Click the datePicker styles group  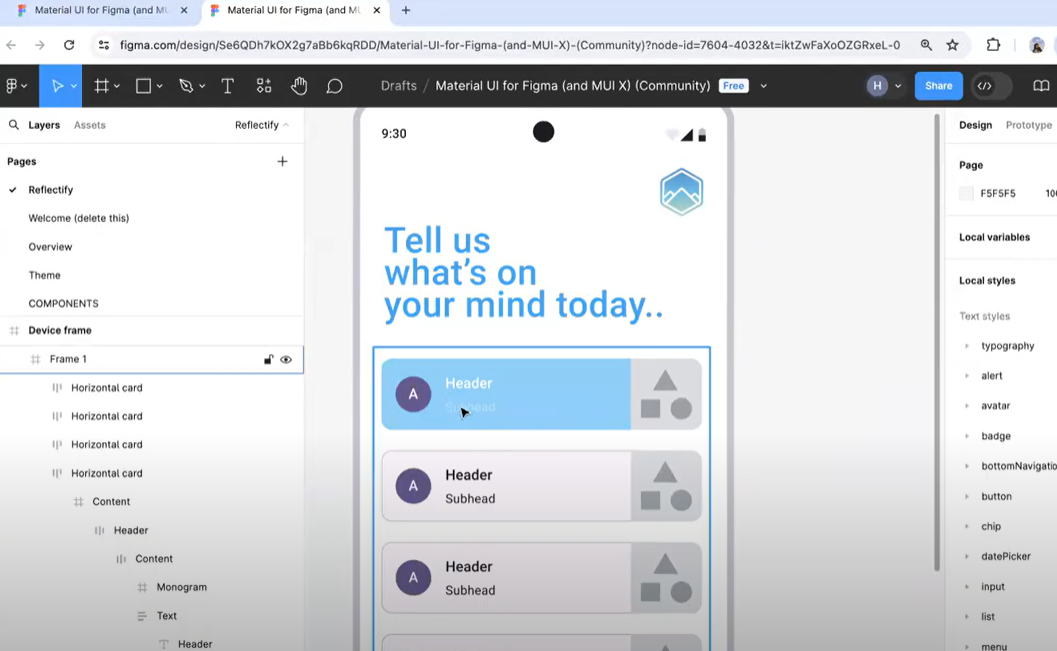click(x=1006, y=556)
